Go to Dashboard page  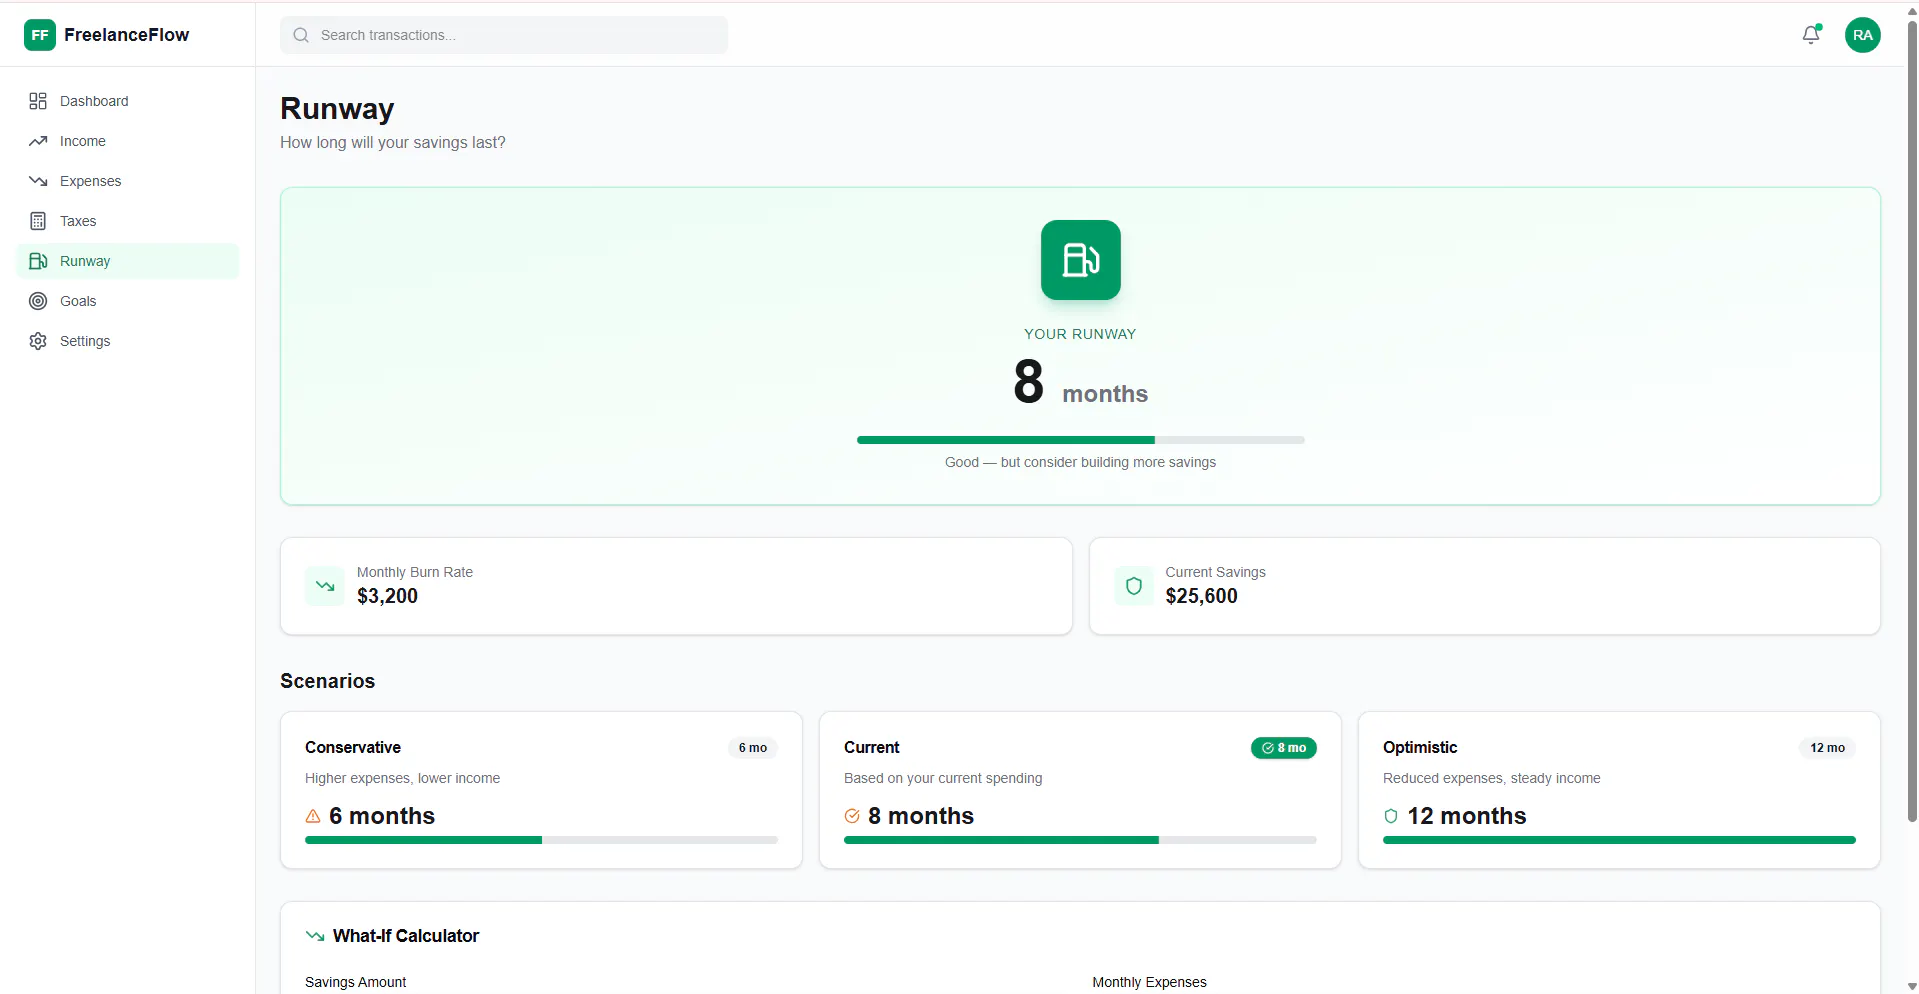coord(128,101)
